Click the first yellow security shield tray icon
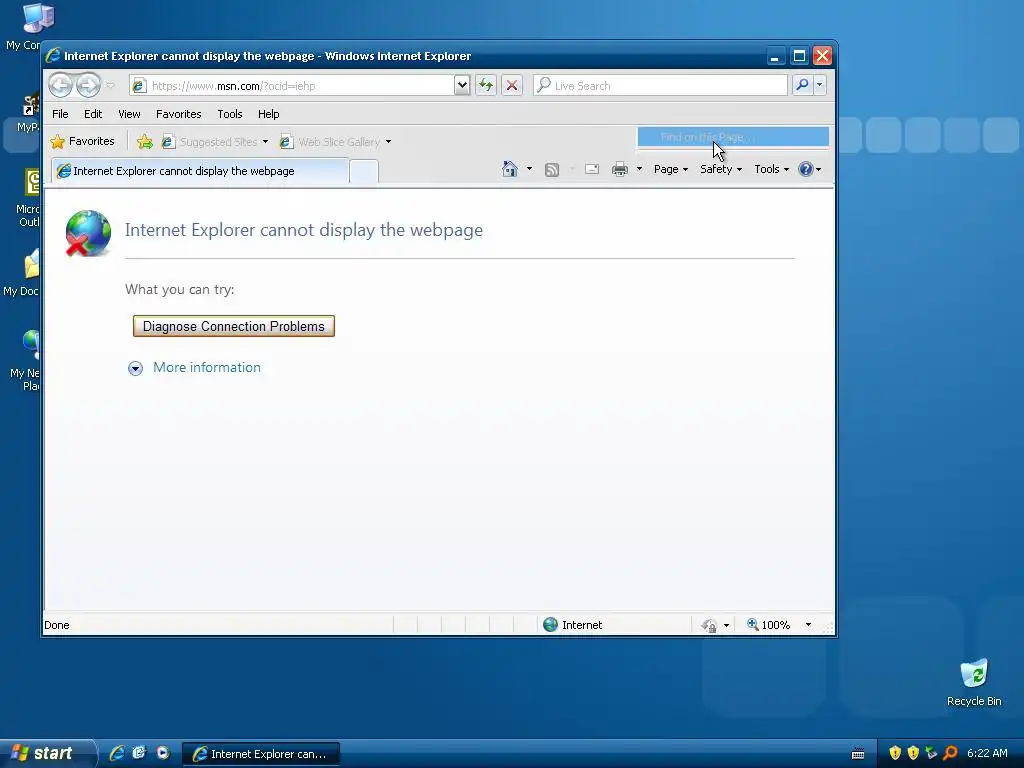This screenshot has height=768, width=1024. tap(895, 753)
